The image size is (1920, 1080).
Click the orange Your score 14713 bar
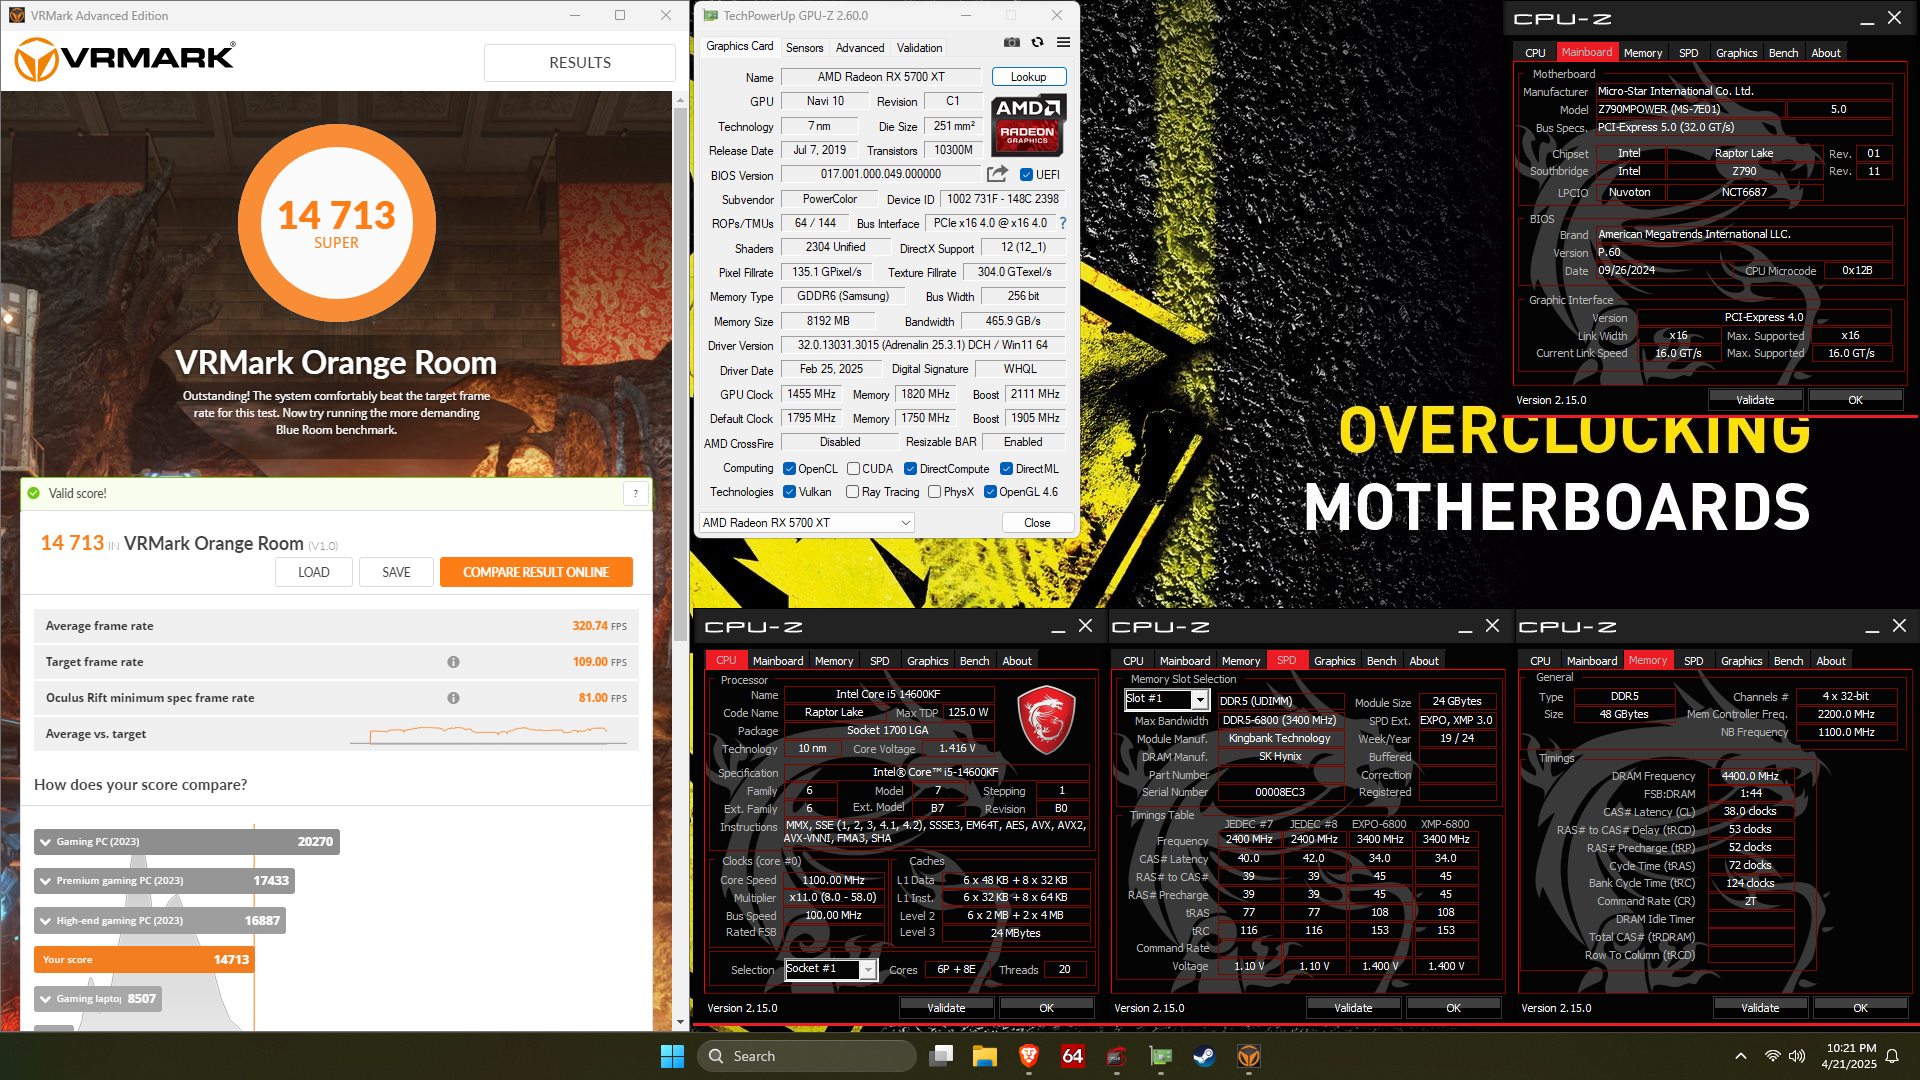(x=143, y=960)
